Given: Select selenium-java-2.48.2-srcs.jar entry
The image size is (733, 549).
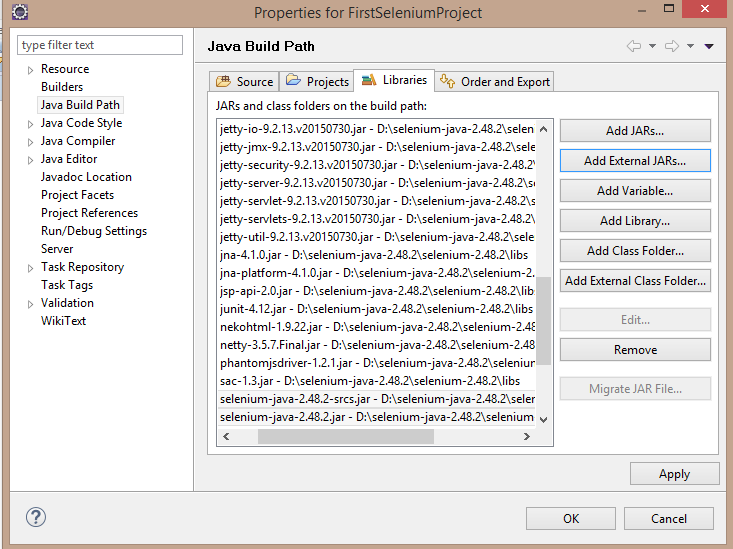Looking at the screenshot, I should (x=377, y=399).
